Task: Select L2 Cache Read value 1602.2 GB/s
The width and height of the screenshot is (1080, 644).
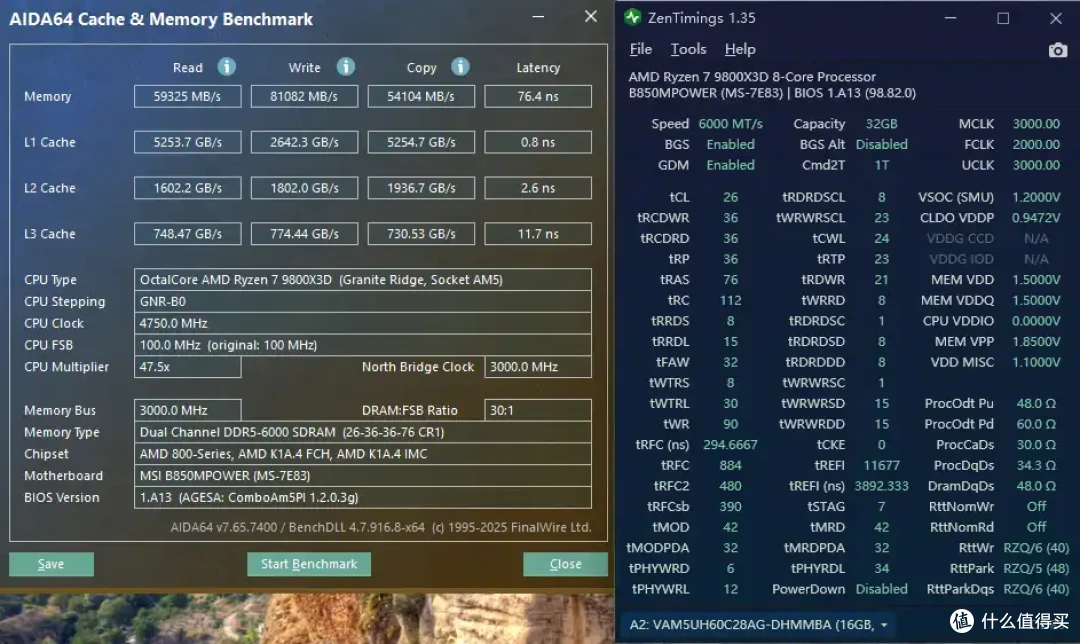Action: pyautogui.click(x=187, y=188)
